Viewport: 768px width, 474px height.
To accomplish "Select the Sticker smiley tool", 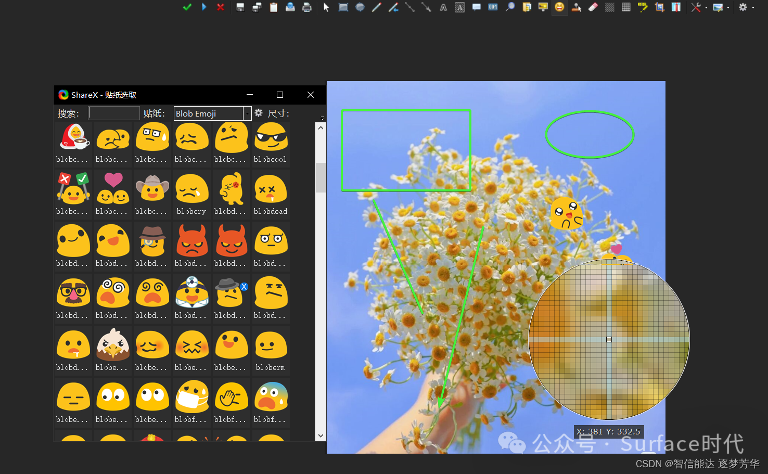I will pyautogui.click(x=559, y=7).
